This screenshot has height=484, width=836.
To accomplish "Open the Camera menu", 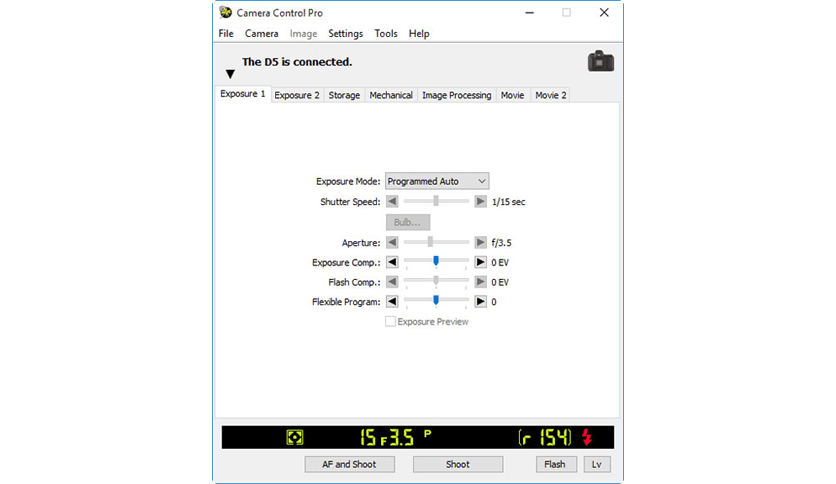I will point(261,34).
